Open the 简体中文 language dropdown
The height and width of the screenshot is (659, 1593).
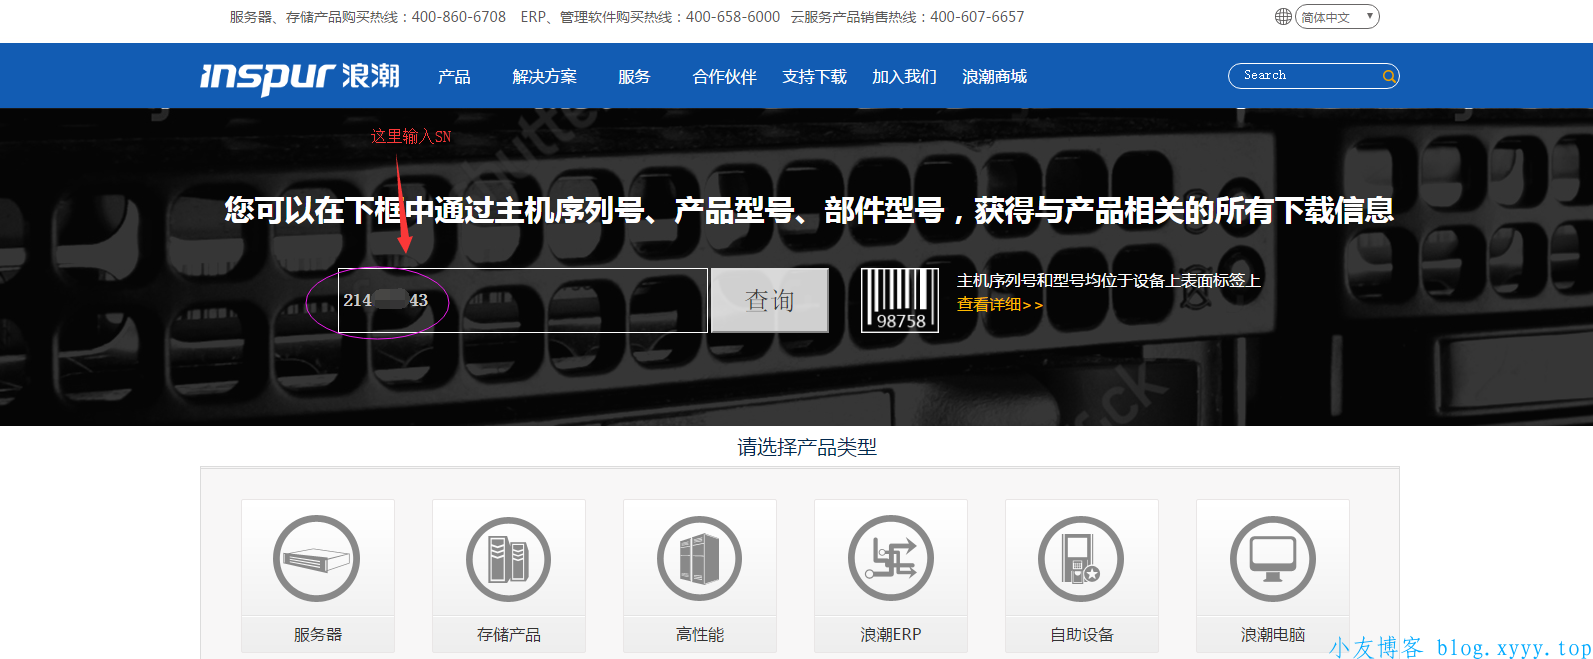tap(1337, 17)
